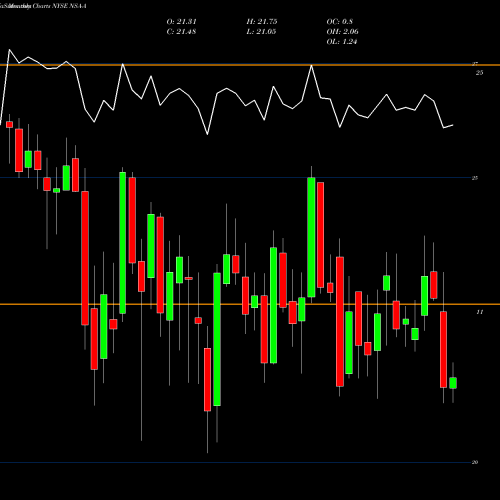
Task: Click the close price value C: 21.48
Action: point(181,32)
